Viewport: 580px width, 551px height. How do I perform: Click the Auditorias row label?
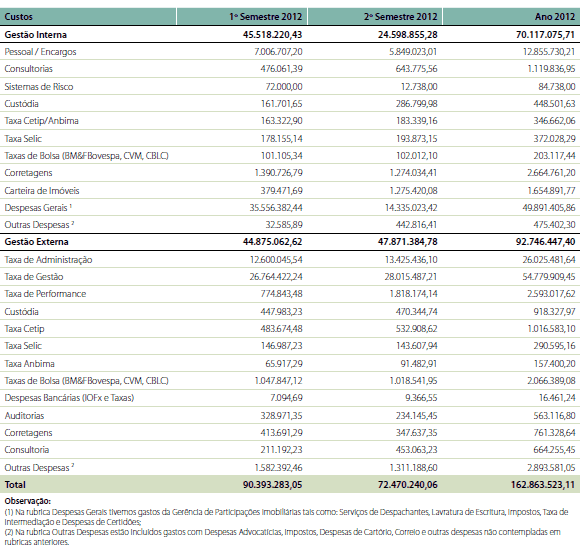click(x=24, y=416)
